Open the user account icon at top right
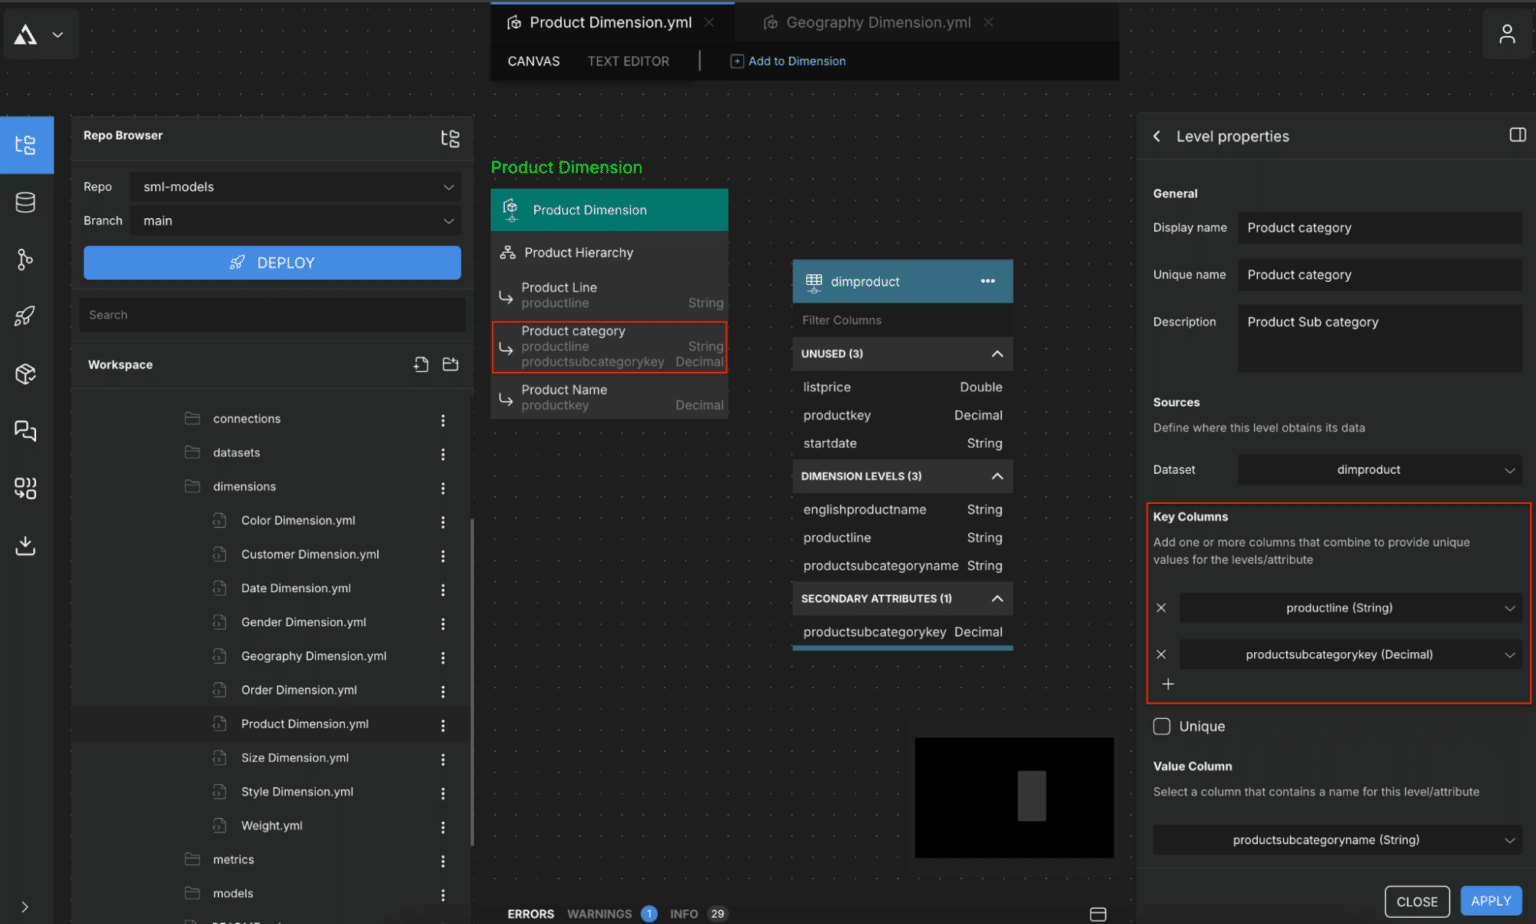The image size is (1536, 924). tap(1508, 33)
